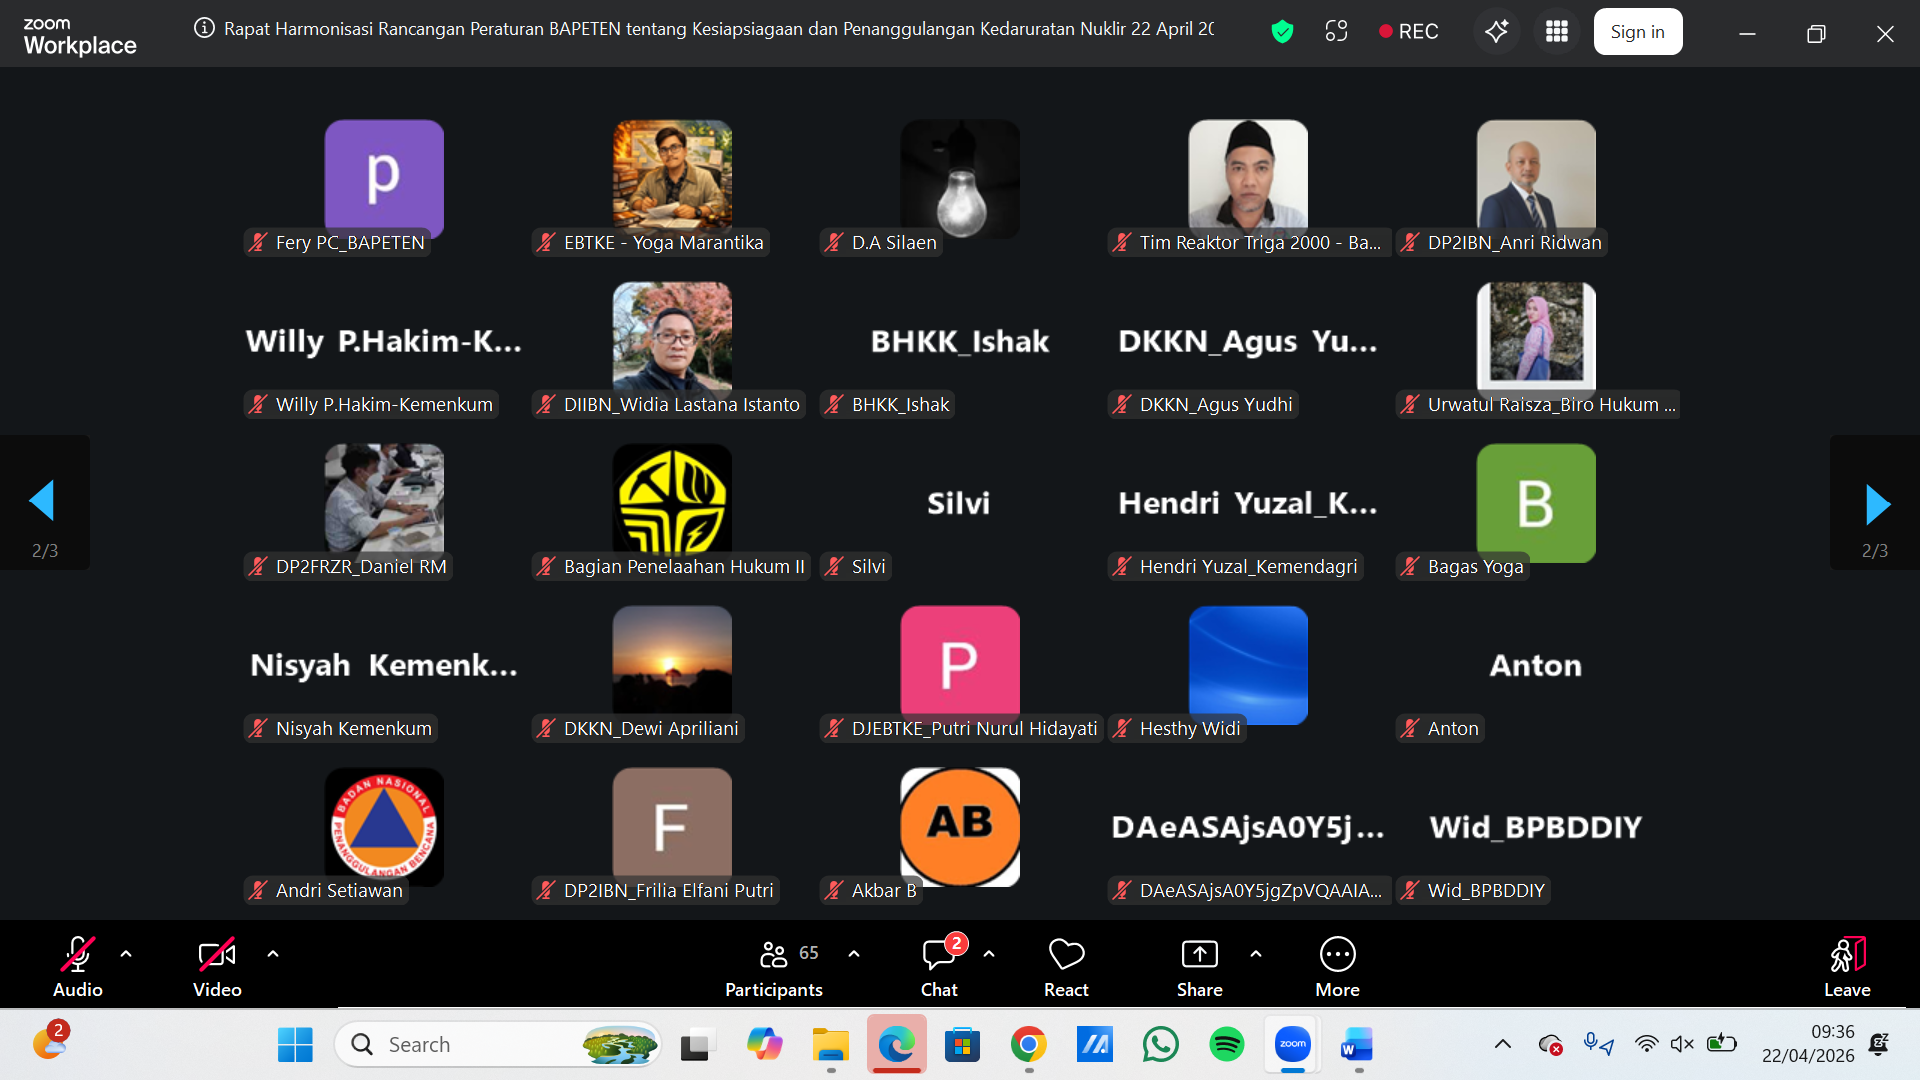1920x1080 pixels.
Task: Click the Sign in button
Action: (x=1637, y=32)
